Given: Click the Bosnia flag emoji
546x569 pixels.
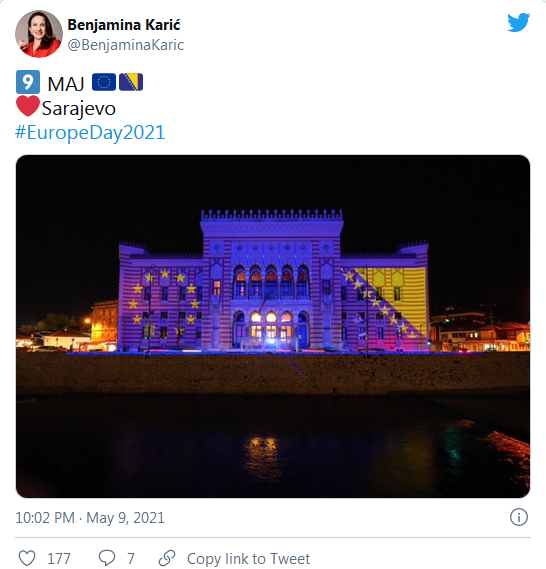Looking at the screenshot, I should point(131,82).
